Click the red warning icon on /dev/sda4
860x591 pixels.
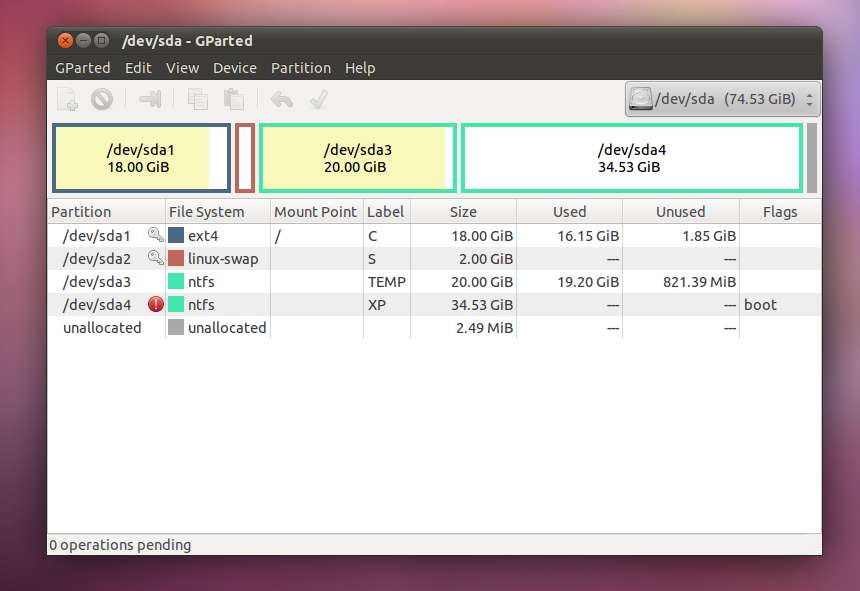click(x=156, y=305)
